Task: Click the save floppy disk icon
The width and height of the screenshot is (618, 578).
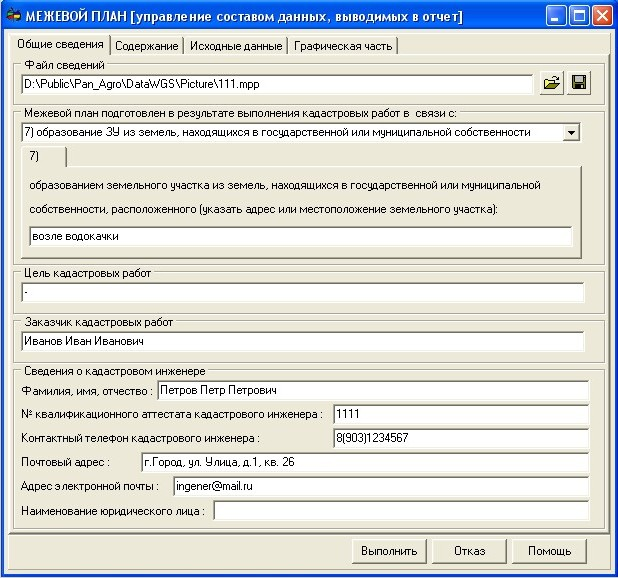Action: coord(578,84)
